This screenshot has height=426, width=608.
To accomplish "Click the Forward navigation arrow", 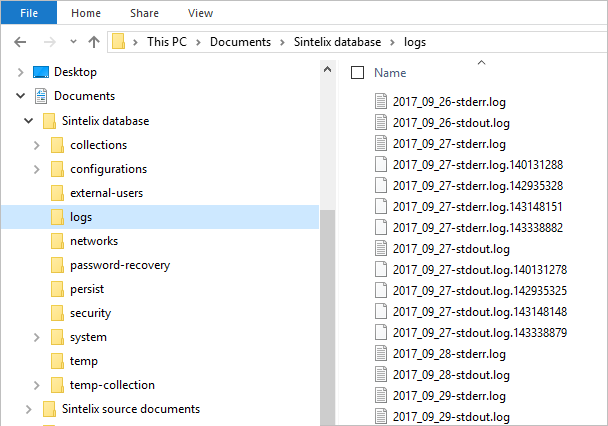I will point(47,42).
